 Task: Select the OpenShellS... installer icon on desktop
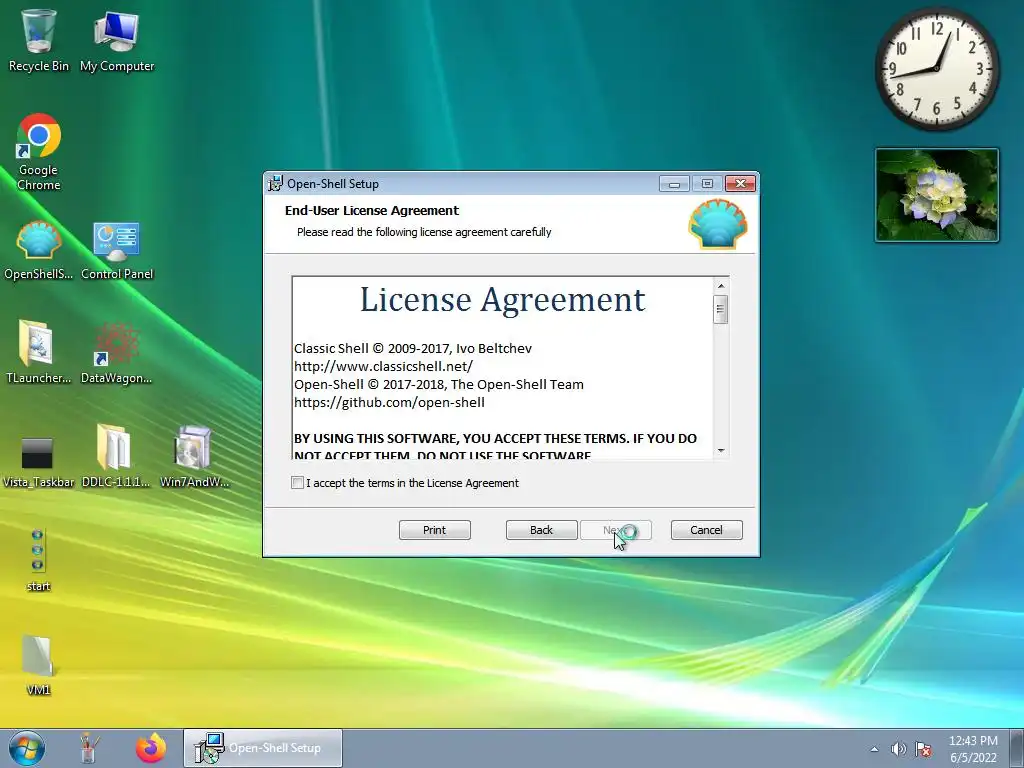(39, 250)
